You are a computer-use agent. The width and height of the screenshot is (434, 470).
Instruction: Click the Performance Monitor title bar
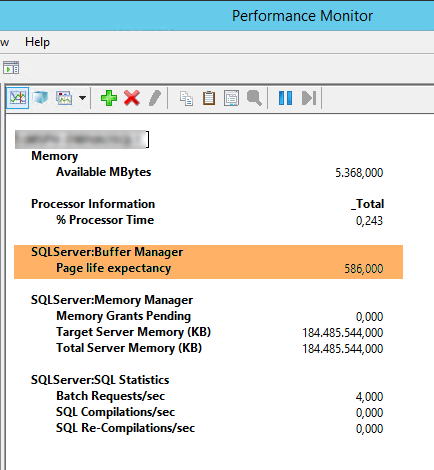pos(217,16)
